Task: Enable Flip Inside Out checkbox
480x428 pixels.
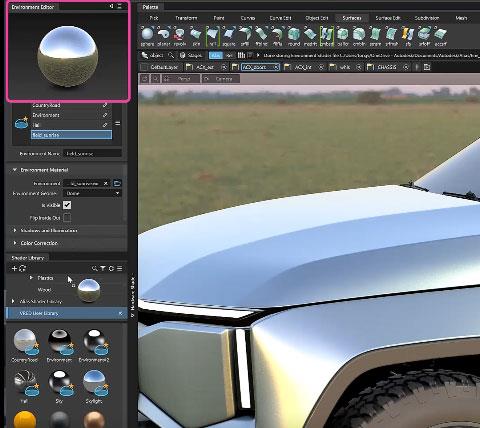Action: click(67, 218)
